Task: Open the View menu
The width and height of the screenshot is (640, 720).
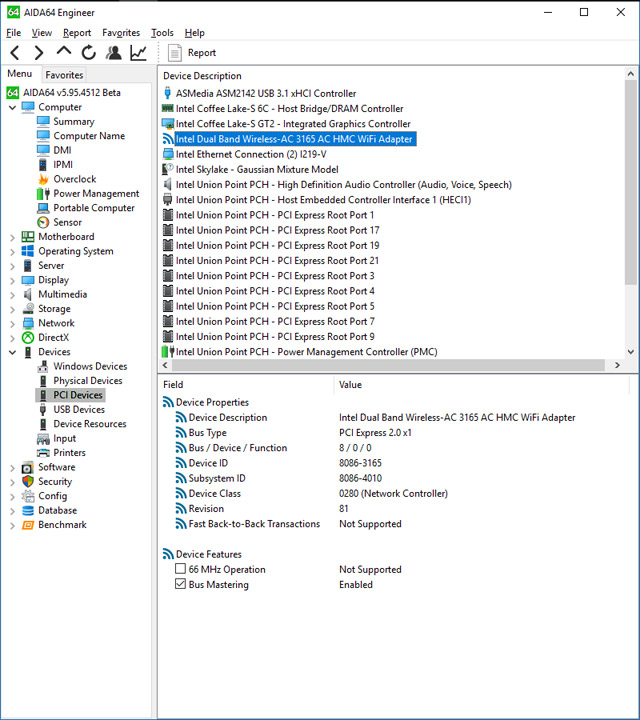Action: click(x=42, y=33)
